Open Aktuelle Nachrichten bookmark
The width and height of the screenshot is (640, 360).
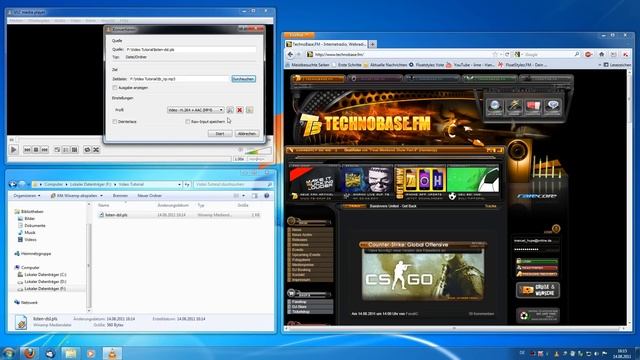tap(385, 65)
